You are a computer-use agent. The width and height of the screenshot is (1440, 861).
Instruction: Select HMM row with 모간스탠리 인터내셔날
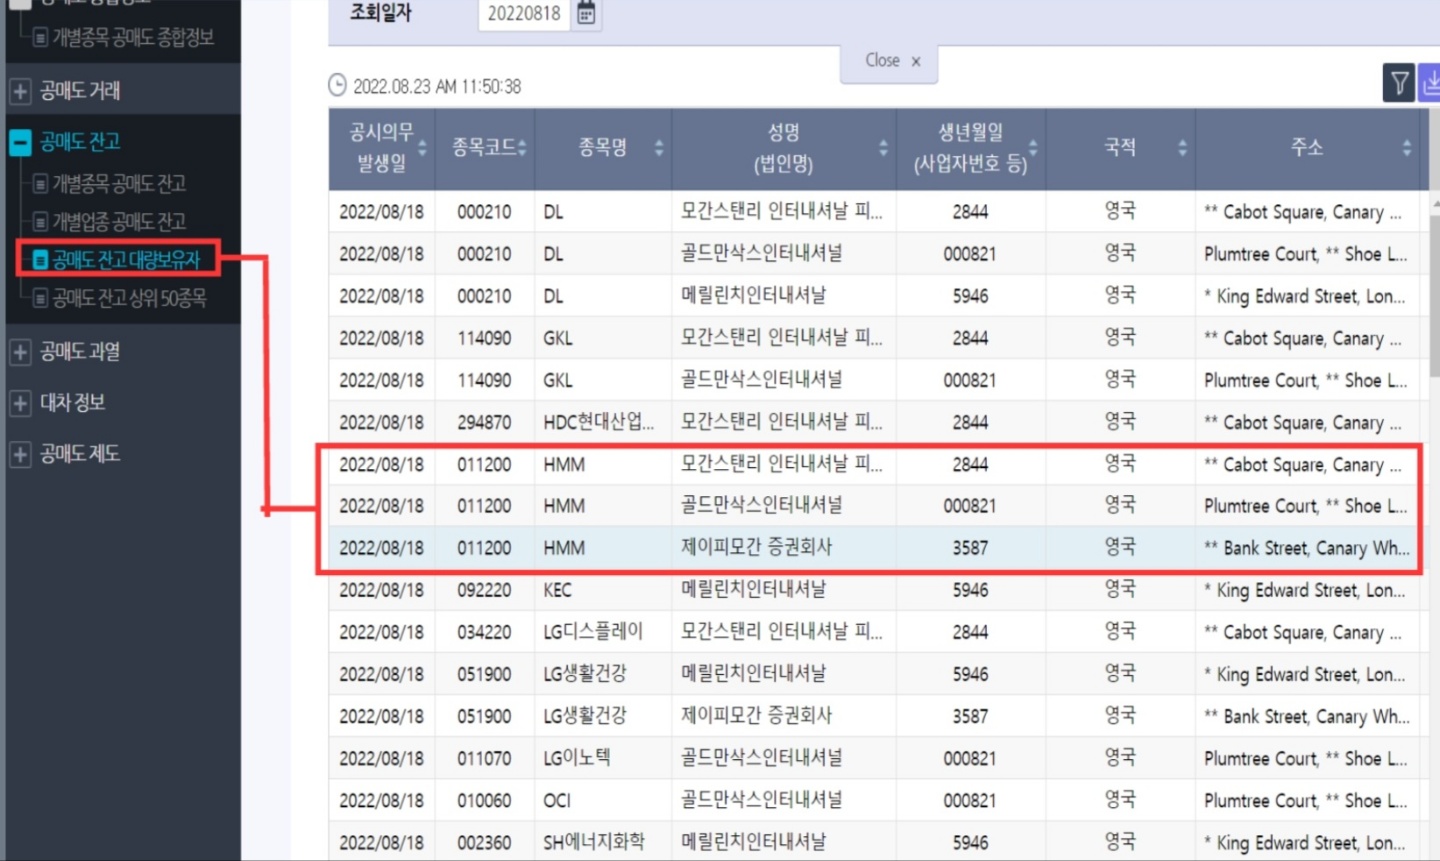(x=873, y=464)
